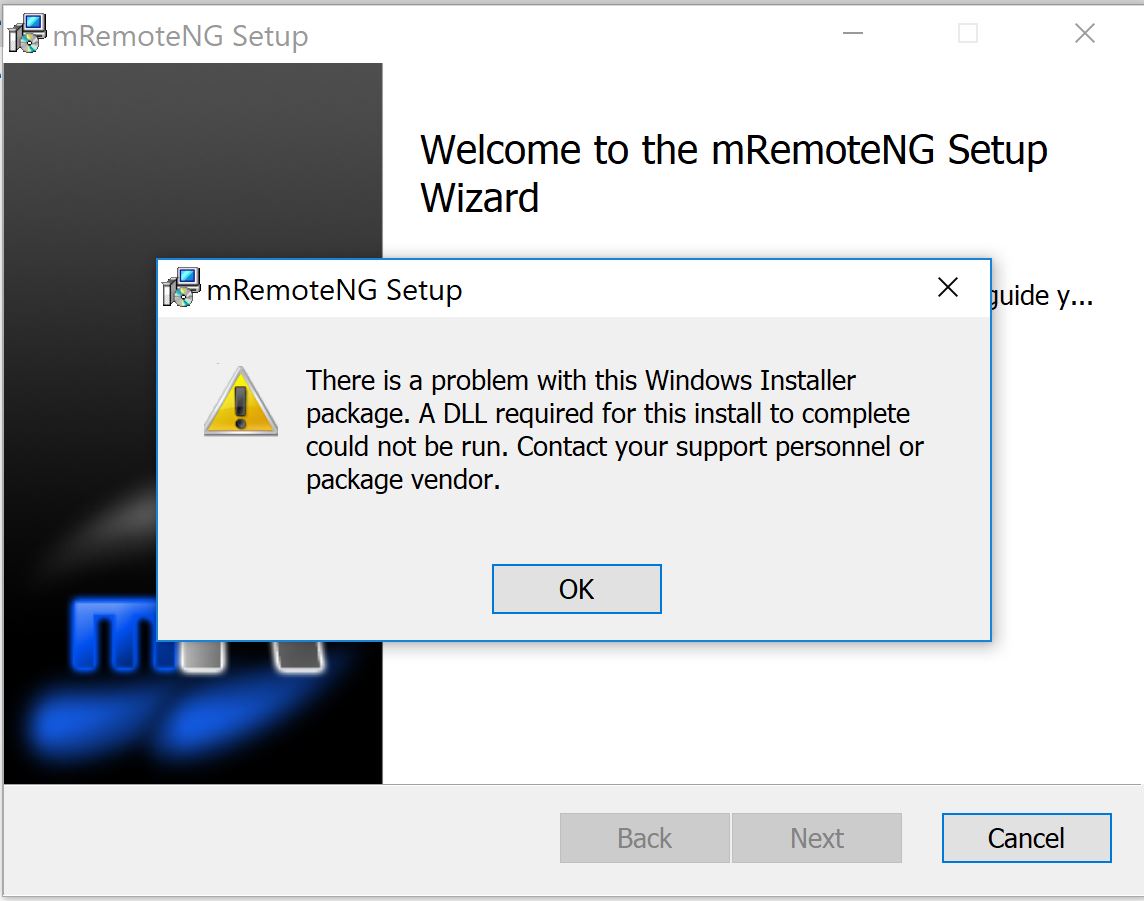Click the bottom button bar area near Cancel
Viewport: 1144px width, 901px height.
point(930,838)
